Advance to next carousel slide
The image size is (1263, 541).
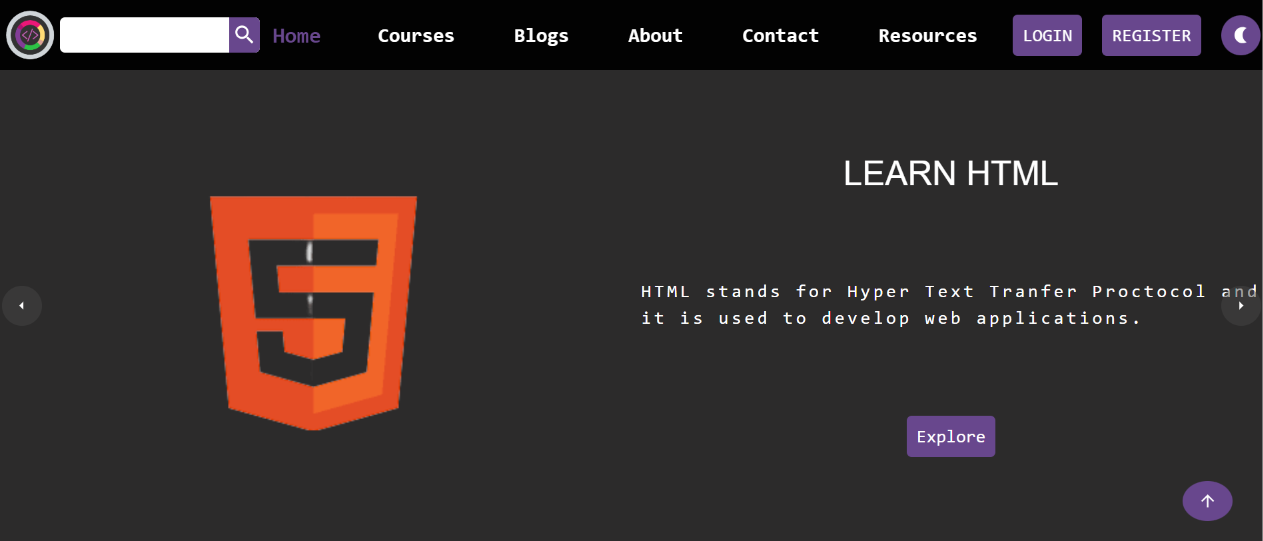1241,306
